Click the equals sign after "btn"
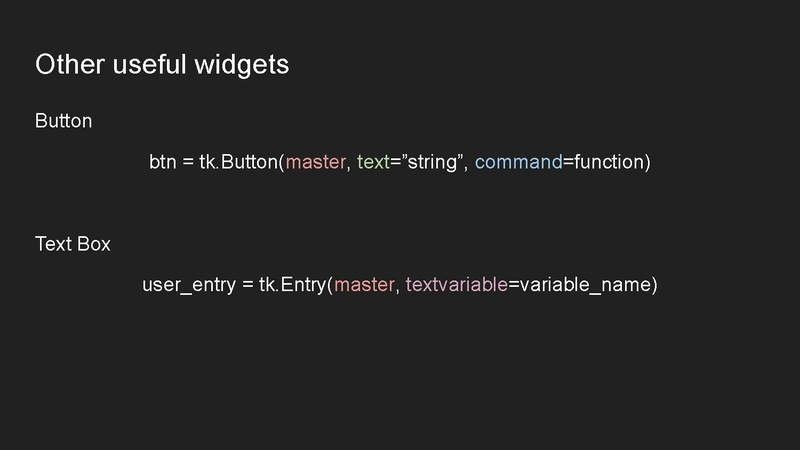 coord(187,162)
